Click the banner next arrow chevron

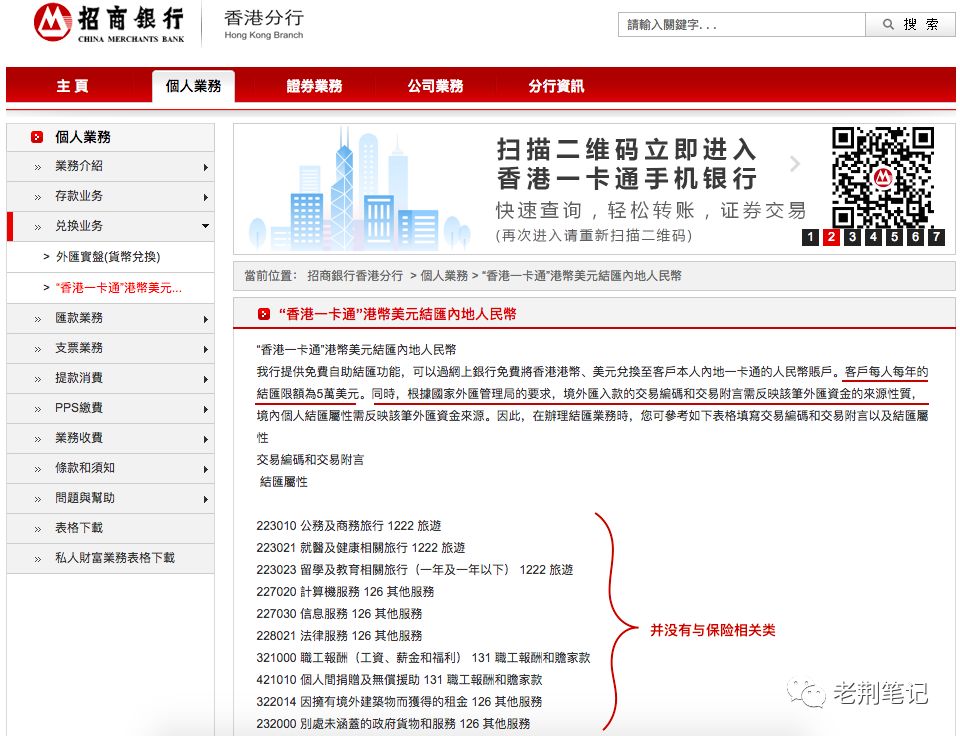(x=795, y=165)
